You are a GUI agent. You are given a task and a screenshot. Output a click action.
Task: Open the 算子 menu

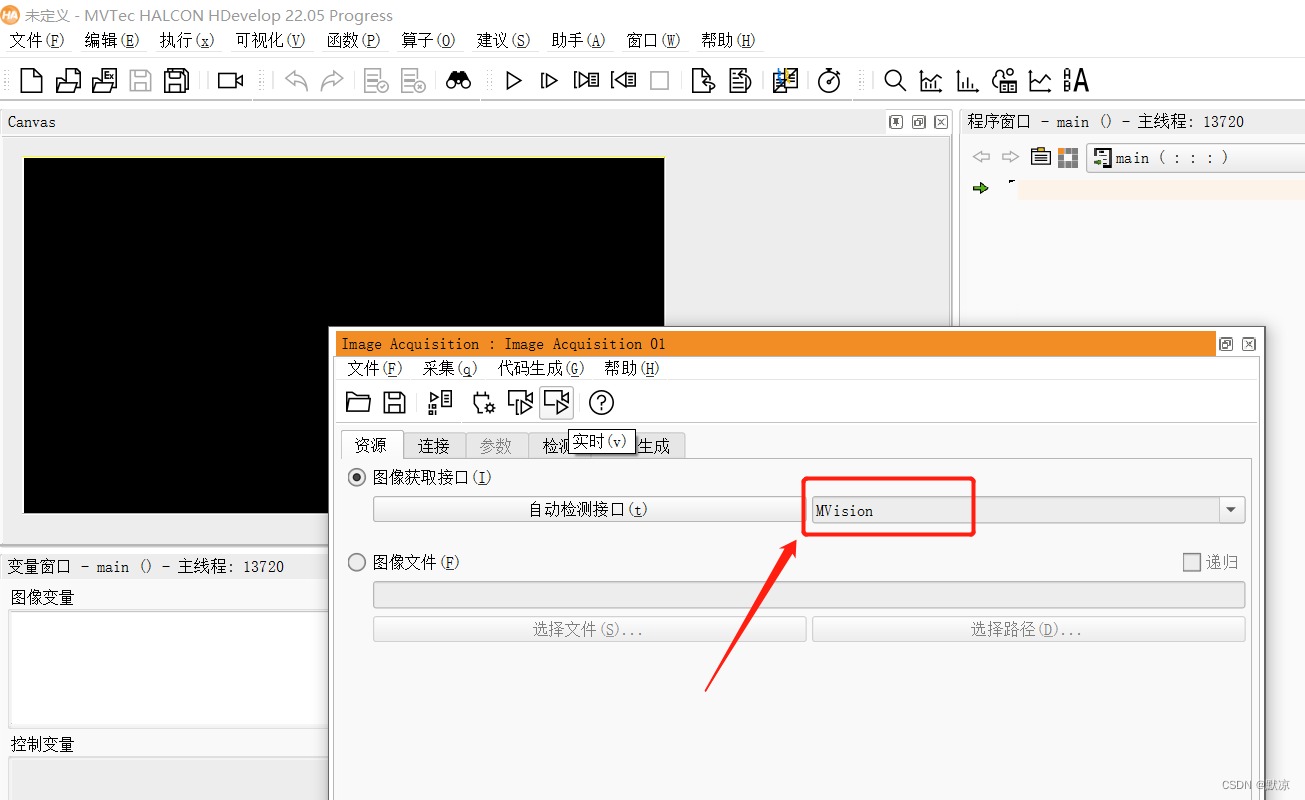(428, 40)
